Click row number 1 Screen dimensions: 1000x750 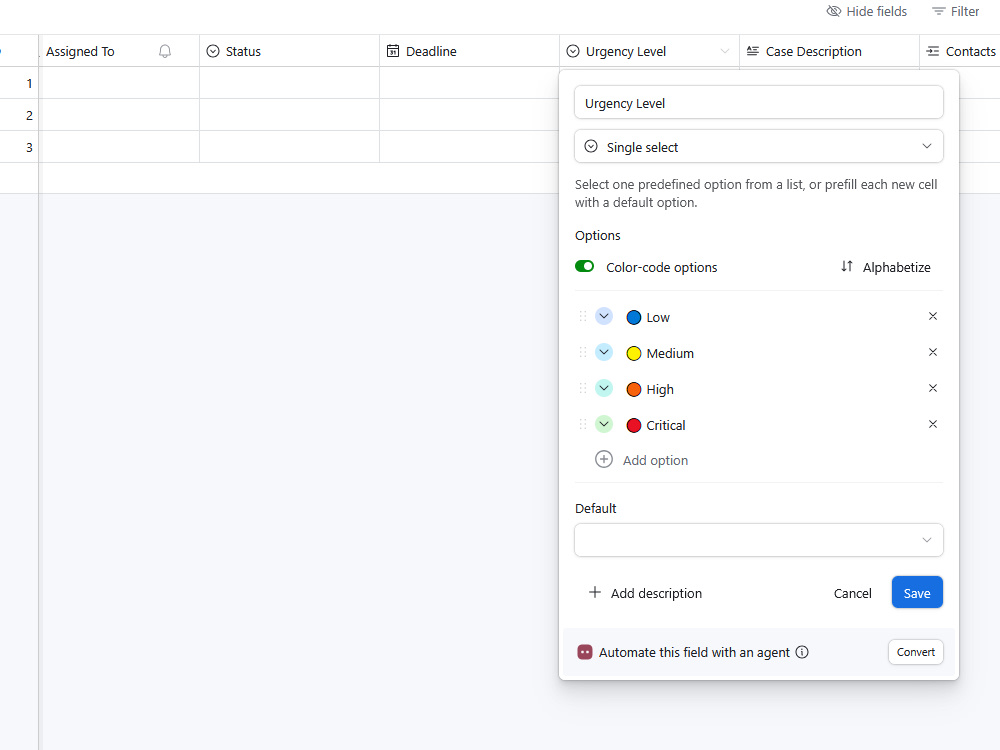[x=29, y=83]
